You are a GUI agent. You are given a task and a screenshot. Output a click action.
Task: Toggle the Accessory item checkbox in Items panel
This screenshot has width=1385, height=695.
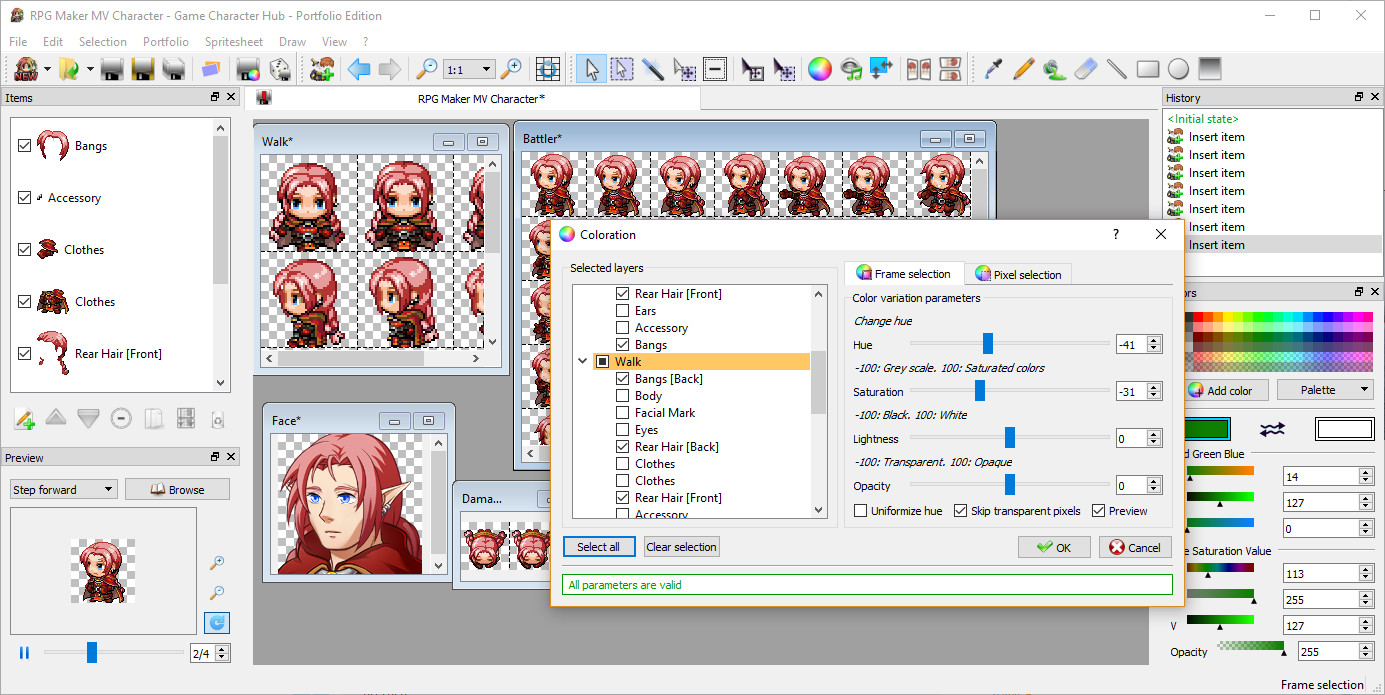pyautogui.click(x=25, y=197)
